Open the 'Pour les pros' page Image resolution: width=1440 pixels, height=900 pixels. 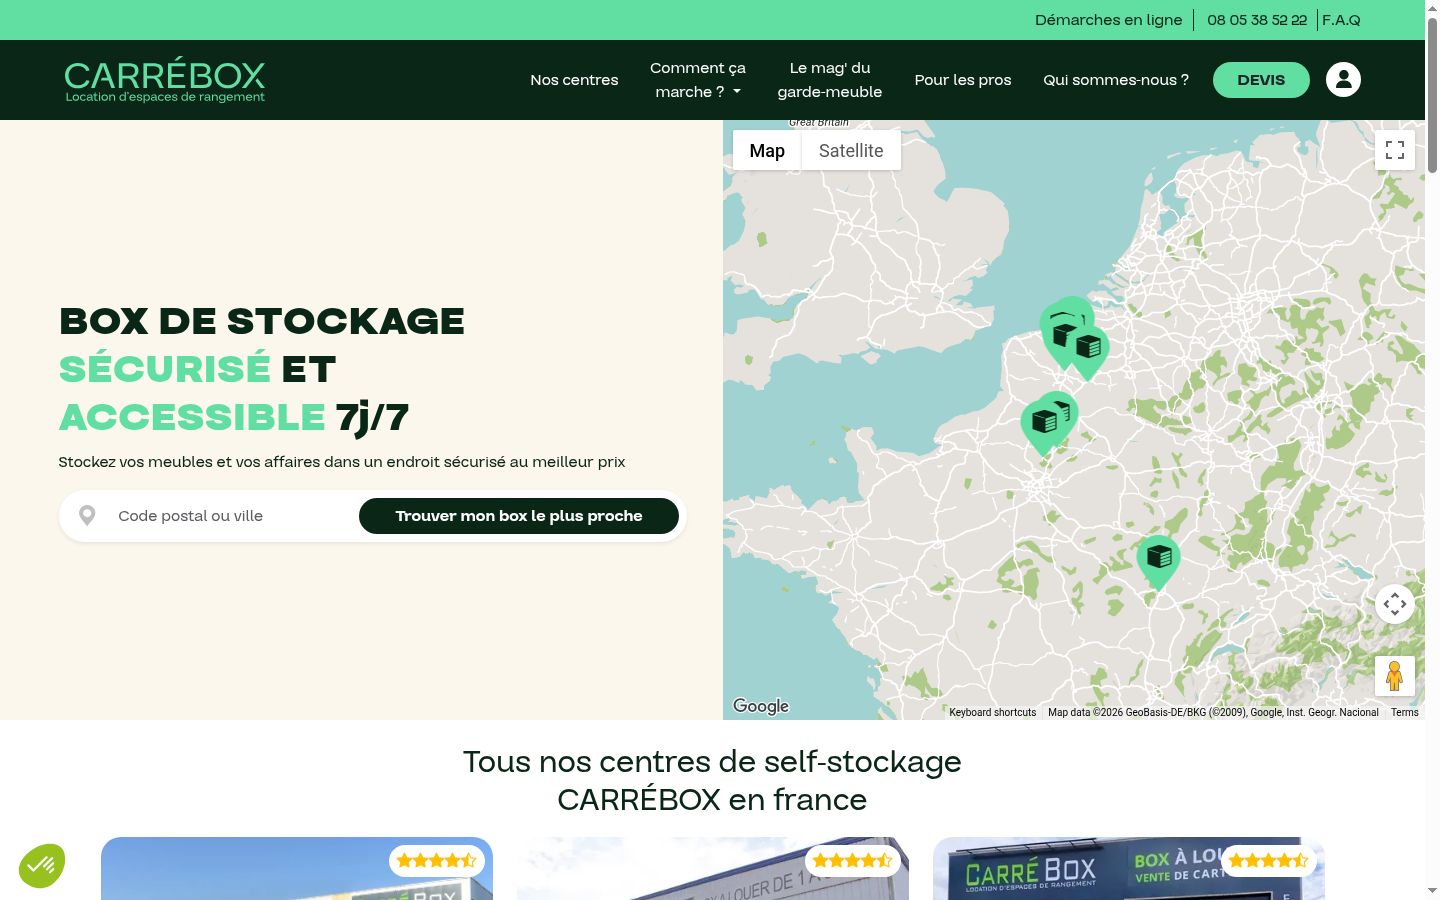963,80
